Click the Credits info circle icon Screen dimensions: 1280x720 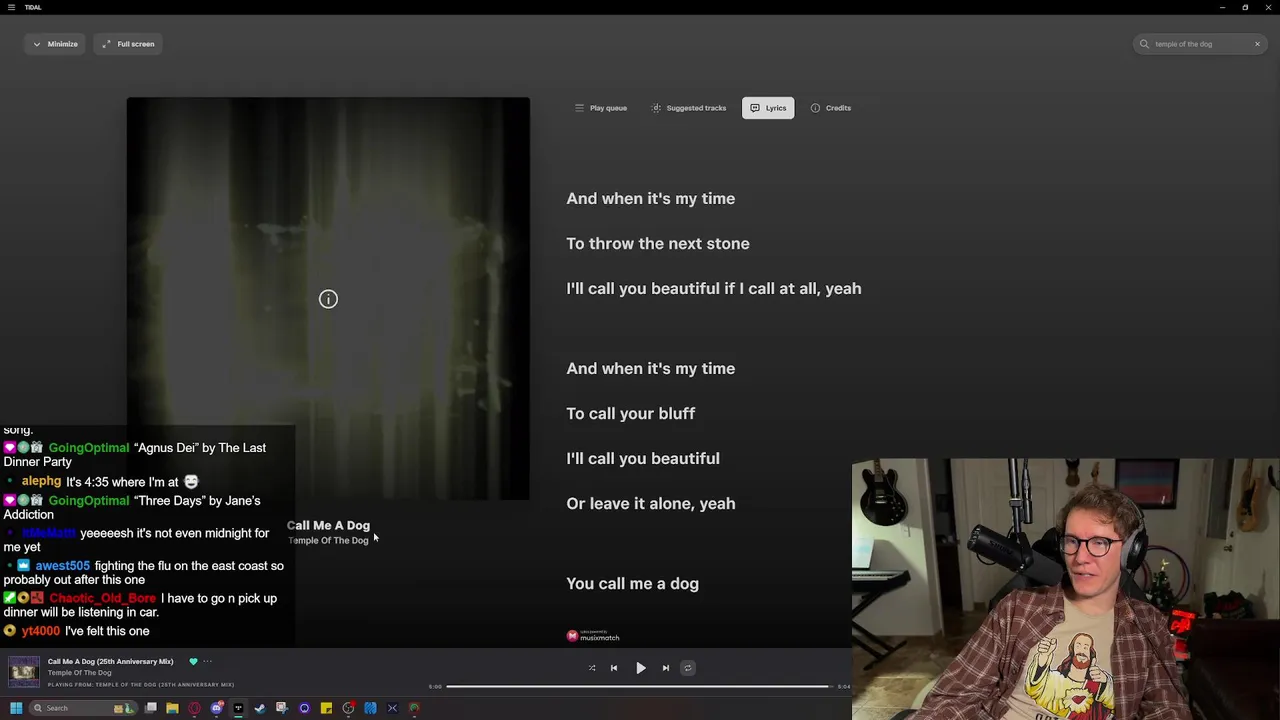(815, 108)
